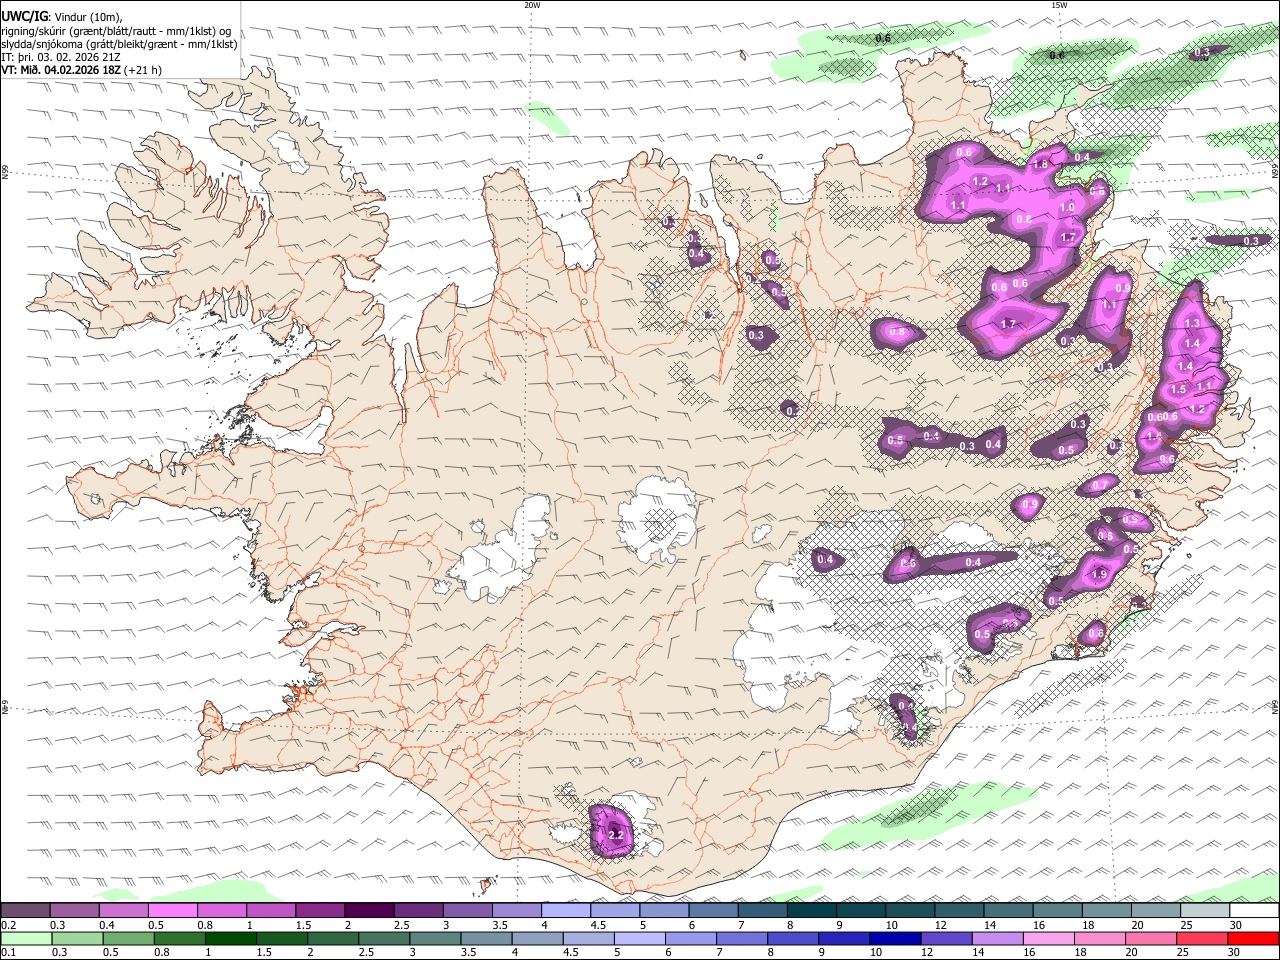Click the "1.3" value in the Eastfjords snow band
This screenshot has height=960, width=1280.
pos(1192,324)
